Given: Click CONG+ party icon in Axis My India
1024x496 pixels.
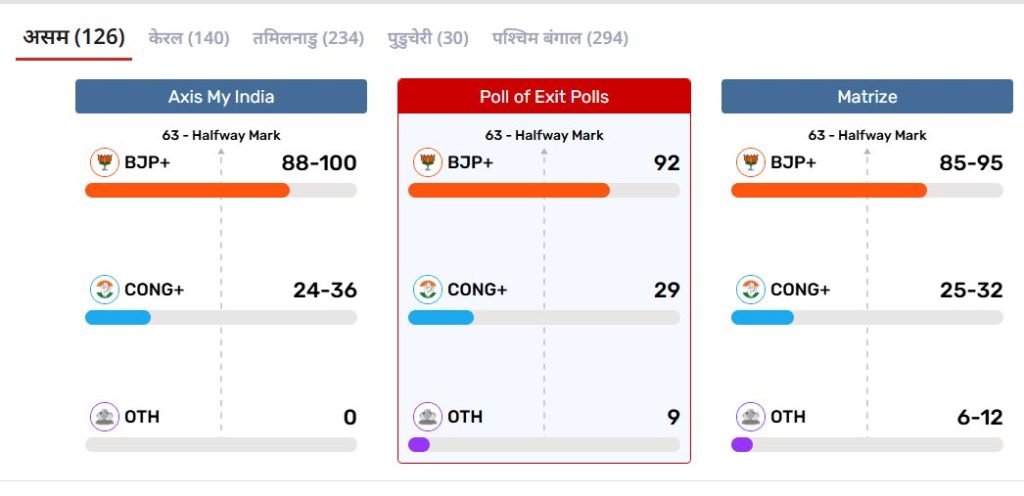Looking at the screenshot, I should coord(104,290).
